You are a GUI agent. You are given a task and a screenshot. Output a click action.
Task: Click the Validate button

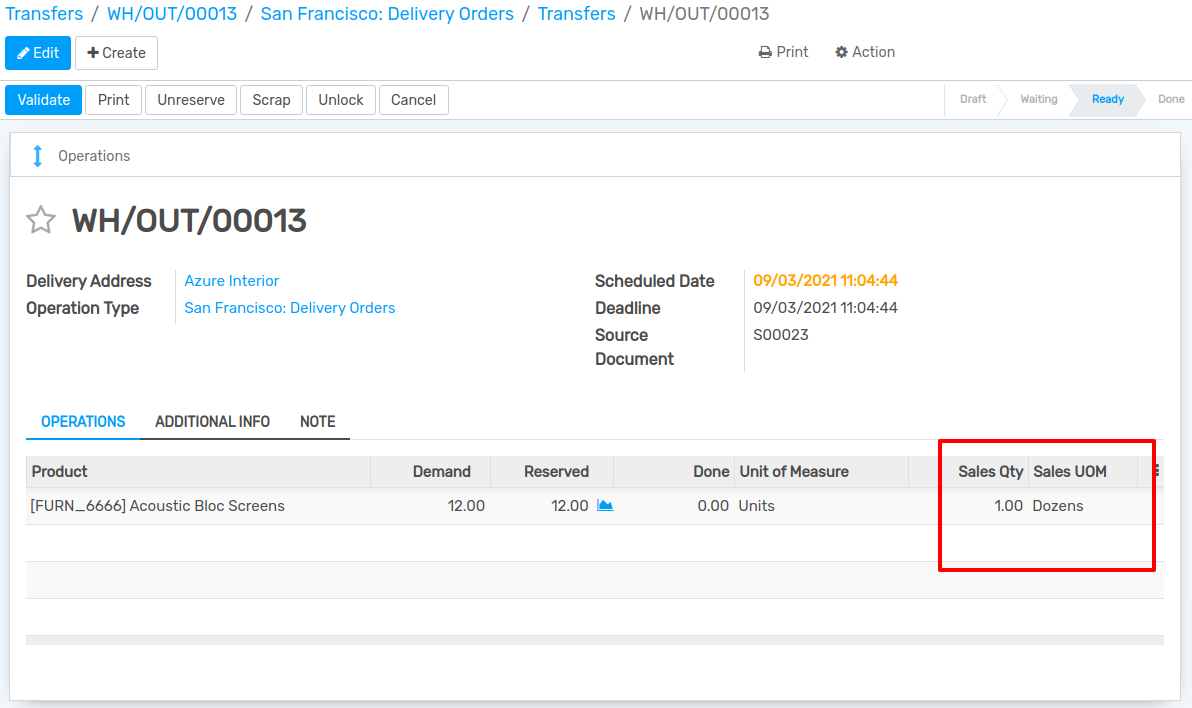(43, 99)
